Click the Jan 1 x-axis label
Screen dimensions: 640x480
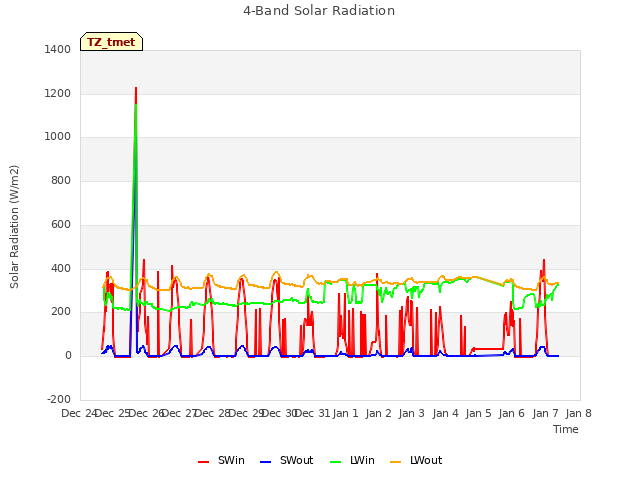click(345, 413)
